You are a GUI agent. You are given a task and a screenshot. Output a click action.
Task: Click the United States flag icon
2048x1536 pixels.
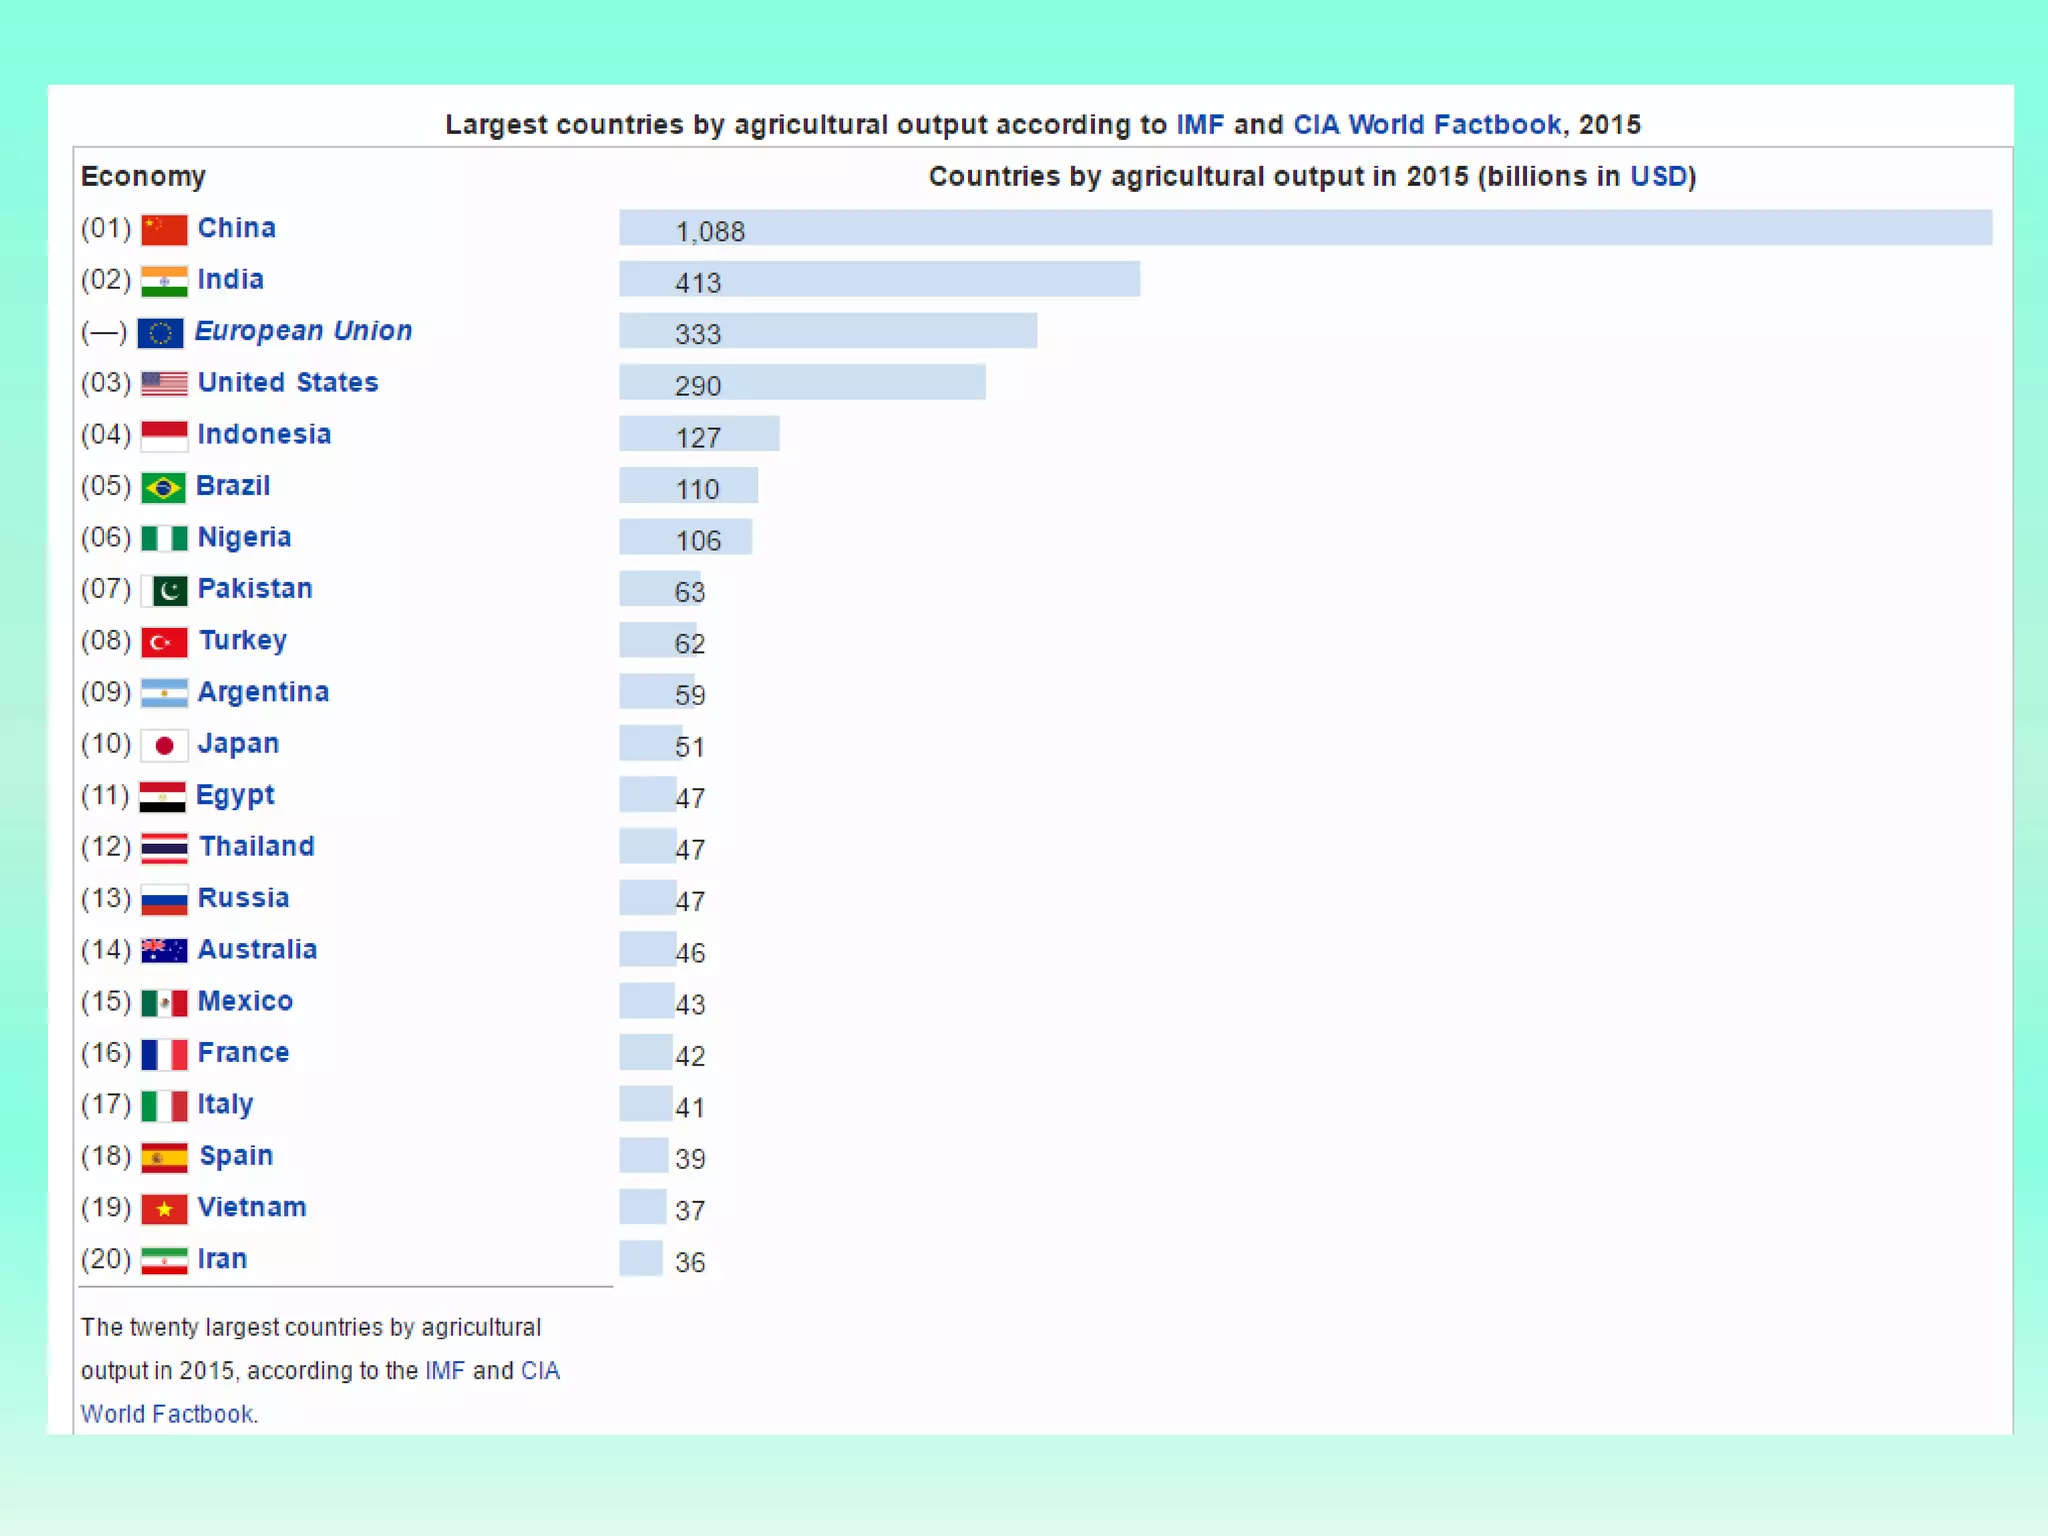(x=164, y=384)
